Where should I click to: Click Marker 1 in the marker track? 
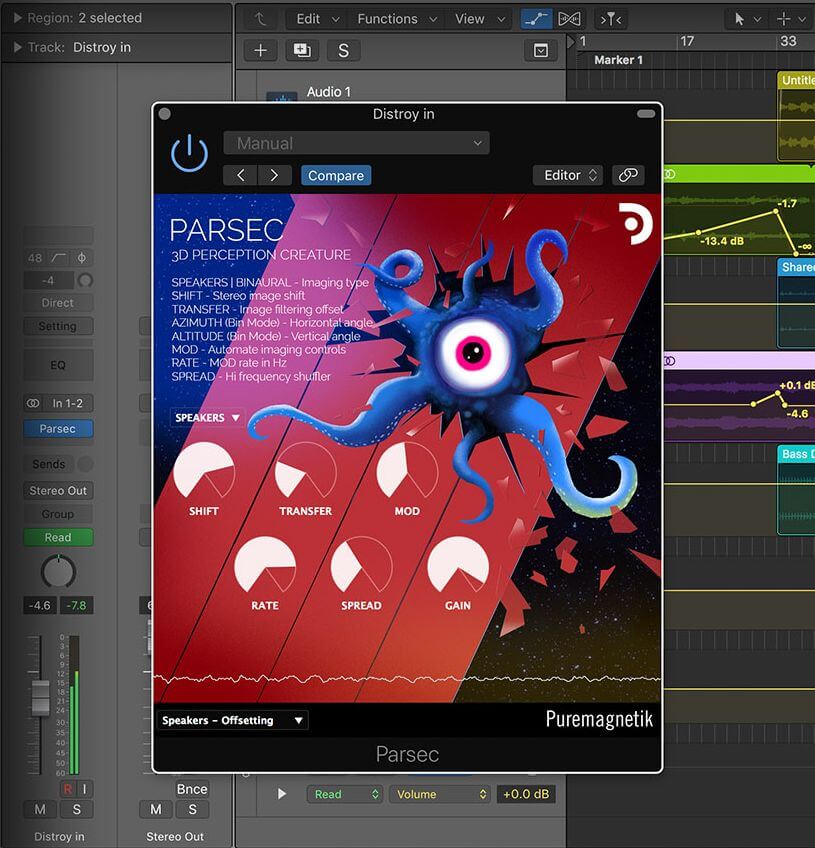point(618,60)
